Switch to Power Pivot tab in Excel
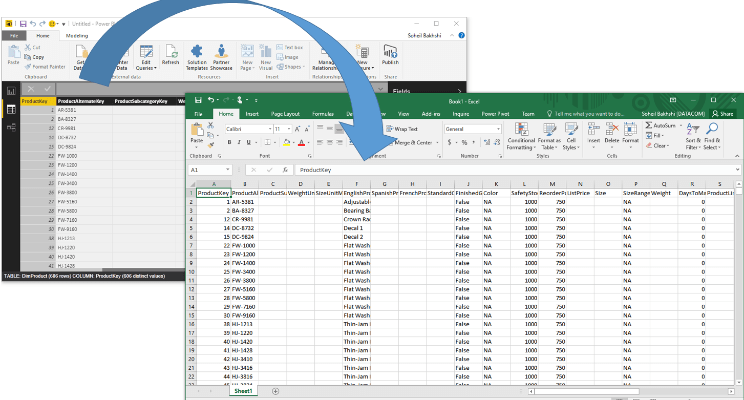 (494, 114)
